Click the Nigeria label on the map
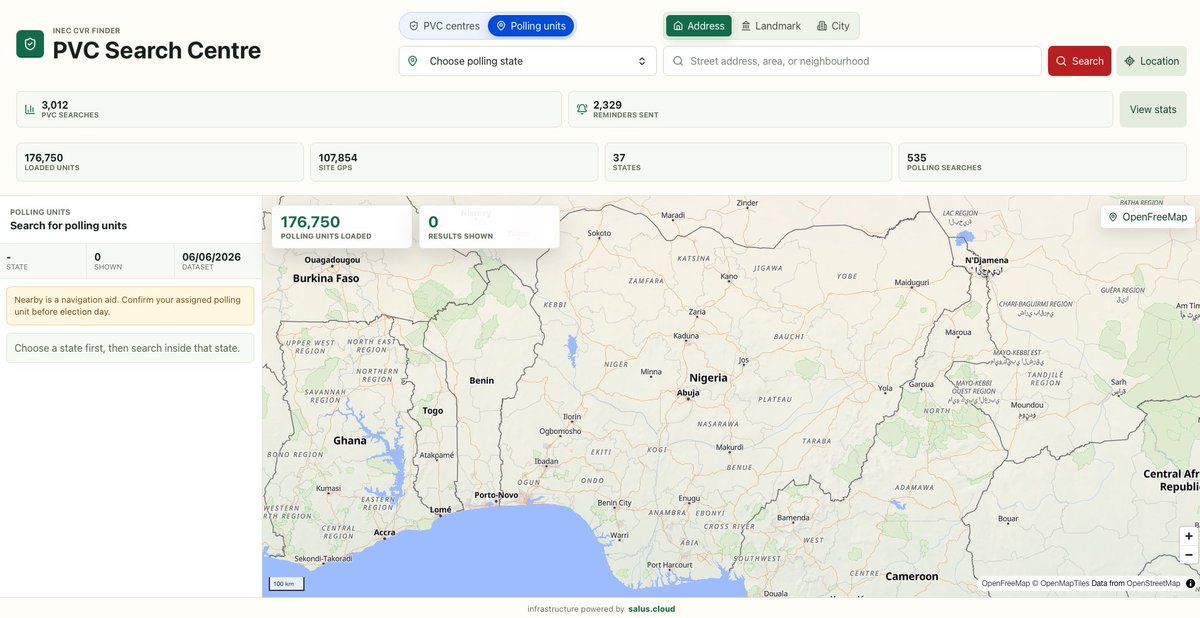1200x618 pixels. point(708,378)
